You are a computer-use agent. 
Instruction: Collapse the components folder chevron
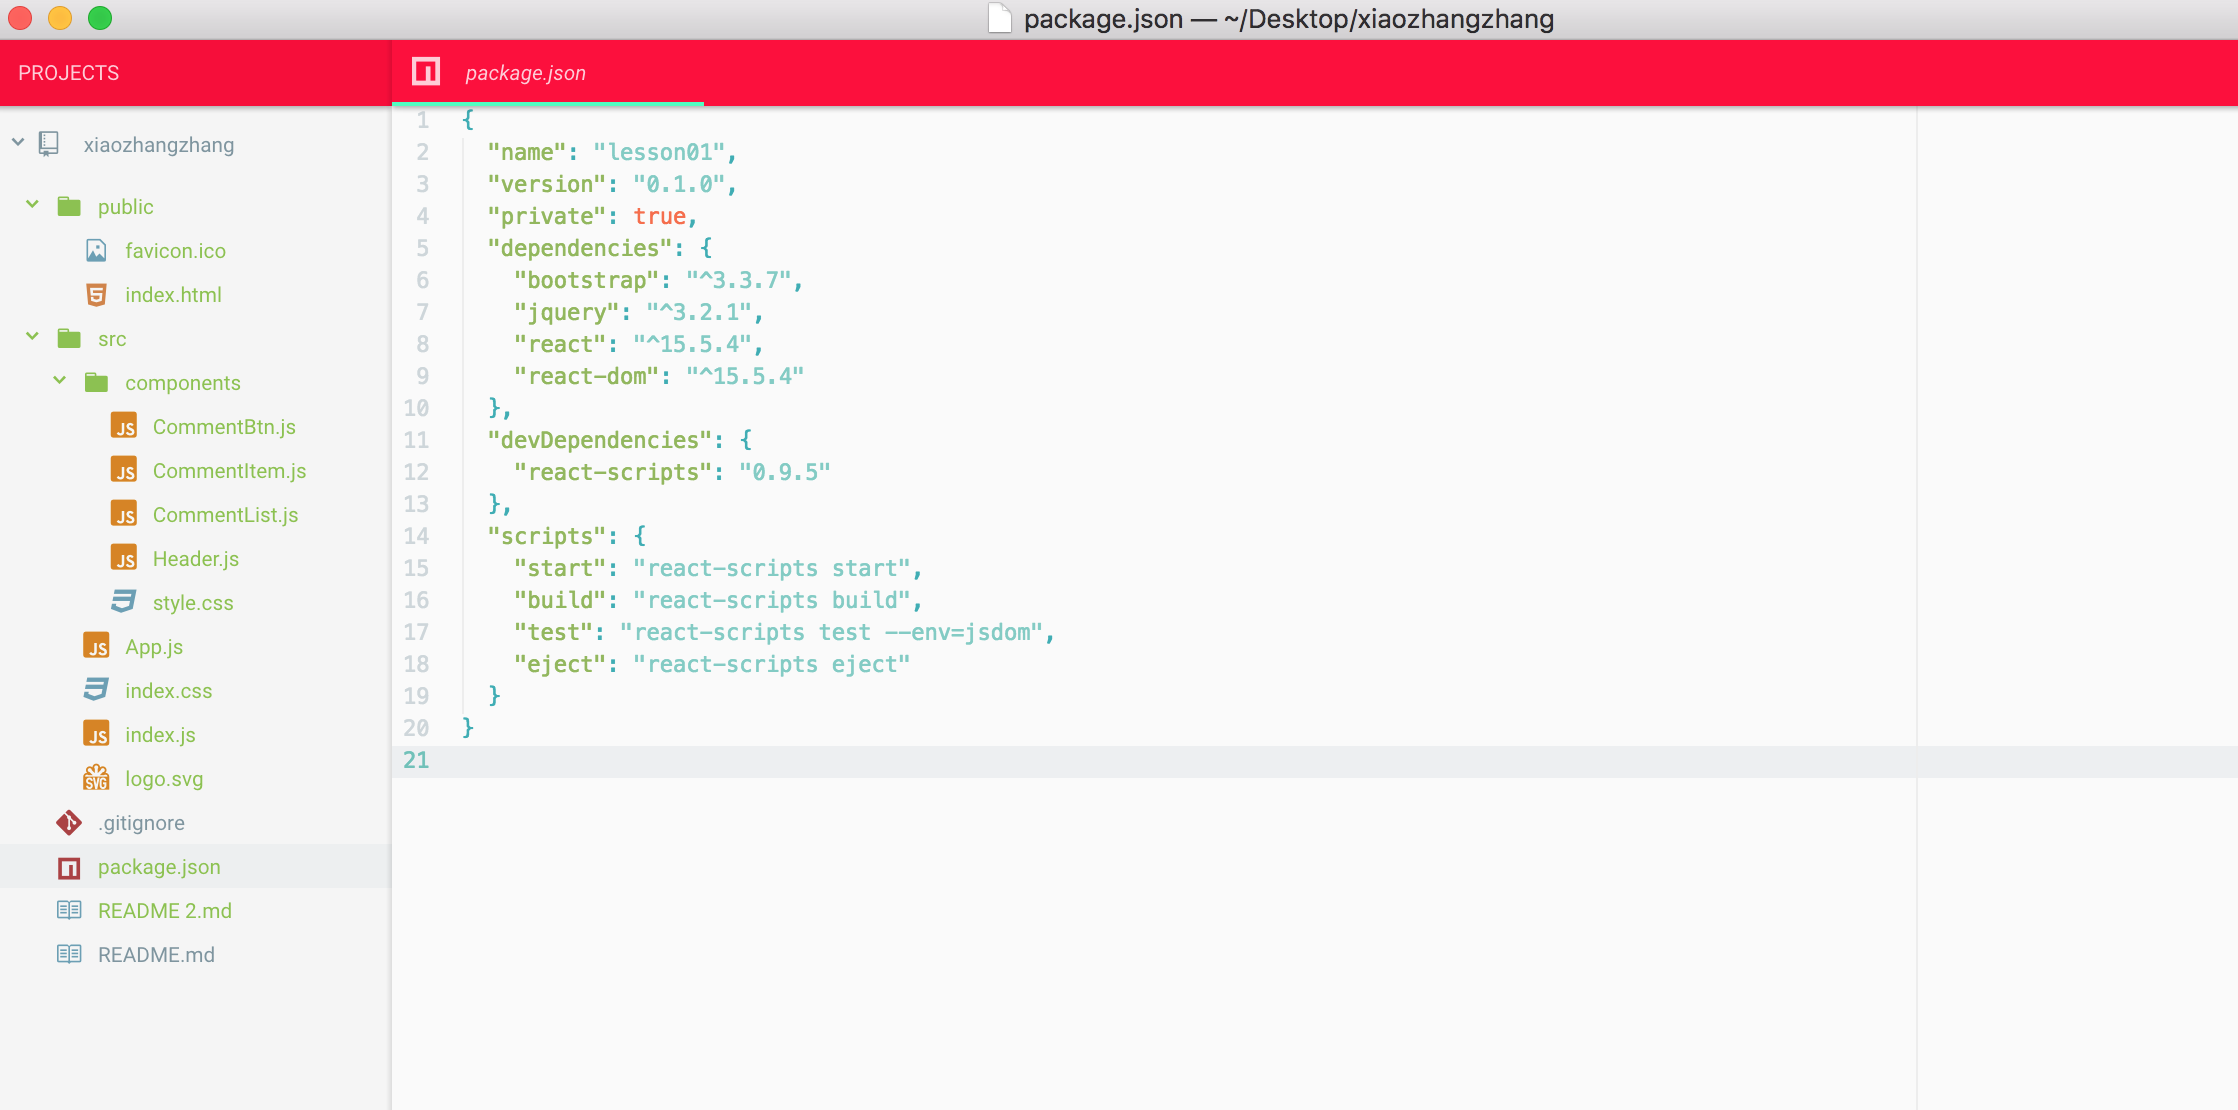pyautogui.click(x=60, y=381)
